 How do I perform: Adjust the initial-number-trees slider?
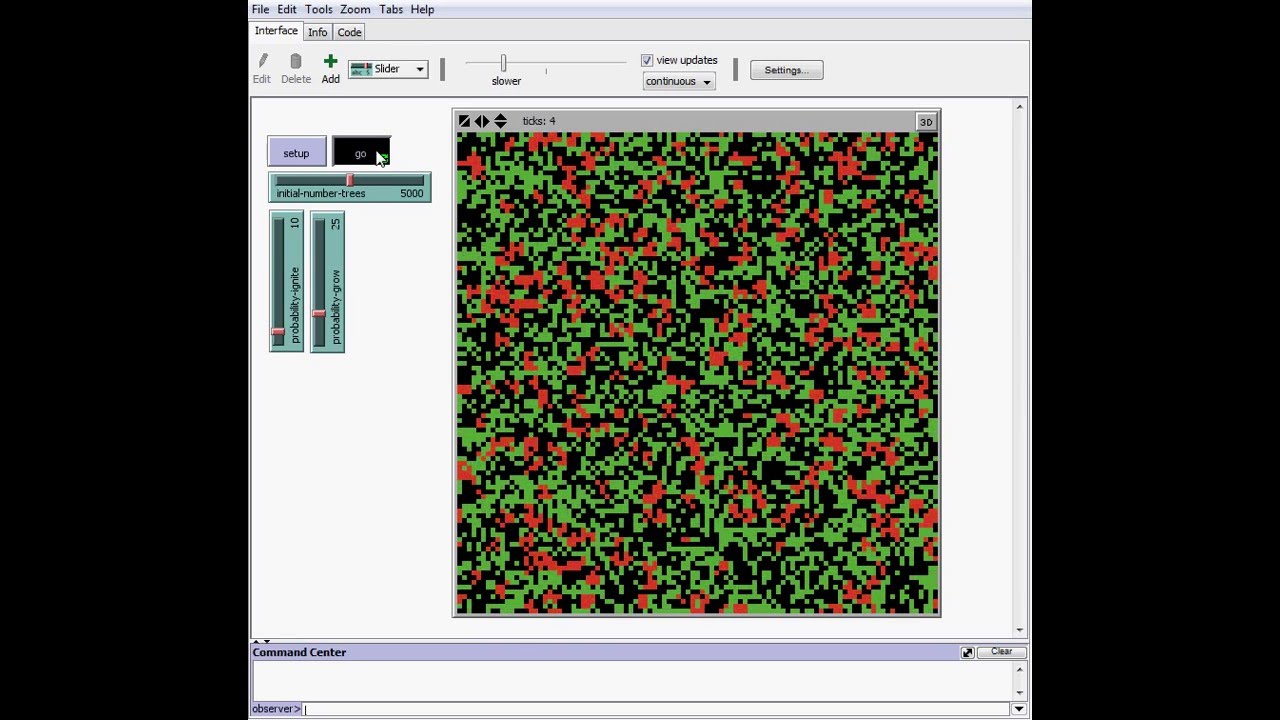coord(350,180)
